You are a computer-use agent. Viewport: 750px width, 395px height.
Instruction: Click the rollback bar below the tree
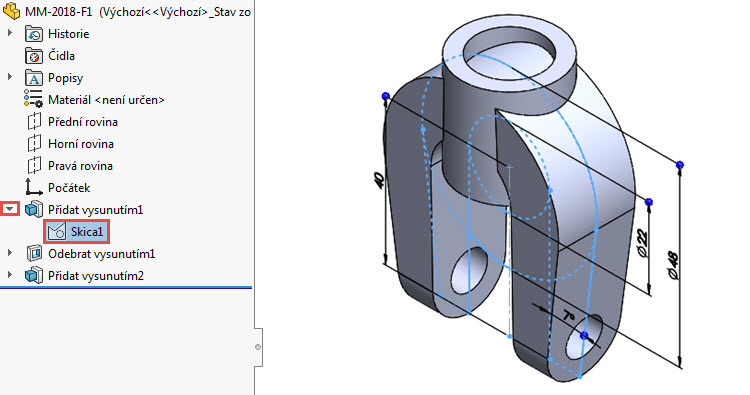click(x=126, y=288)
